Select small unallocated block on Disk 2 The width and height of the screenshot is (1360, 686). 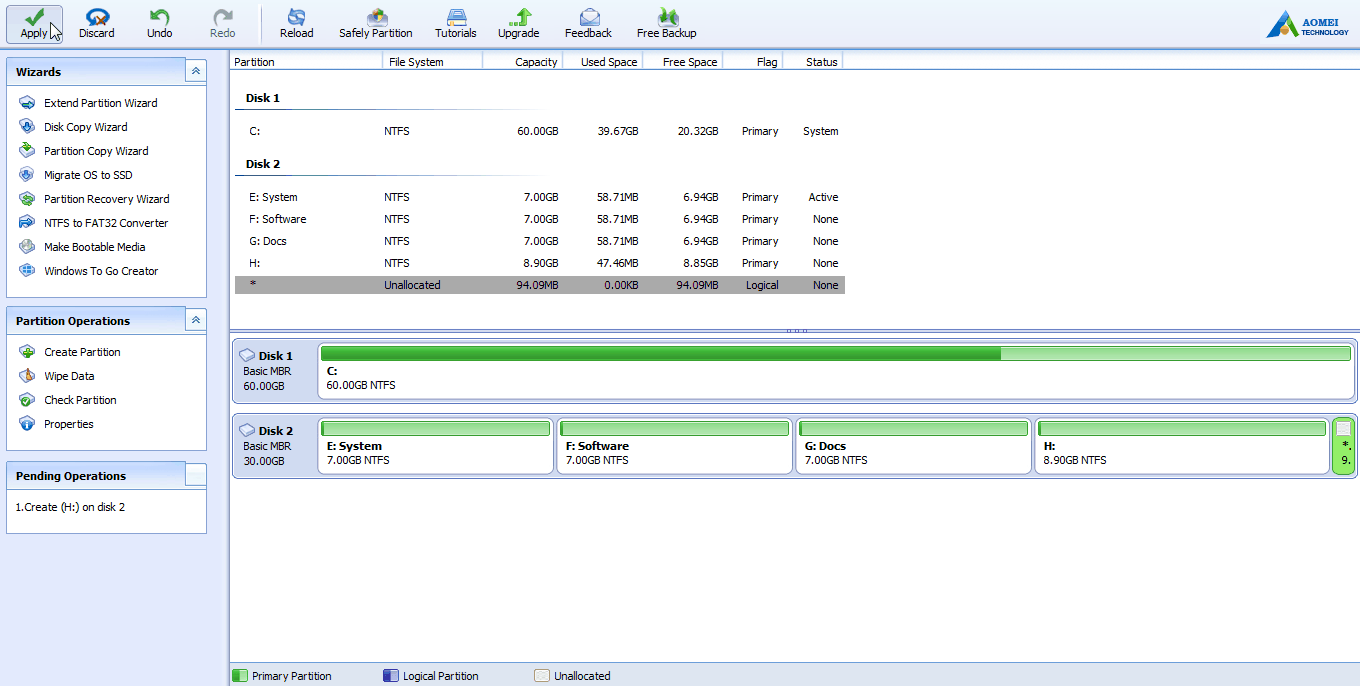coord(1344,446)
